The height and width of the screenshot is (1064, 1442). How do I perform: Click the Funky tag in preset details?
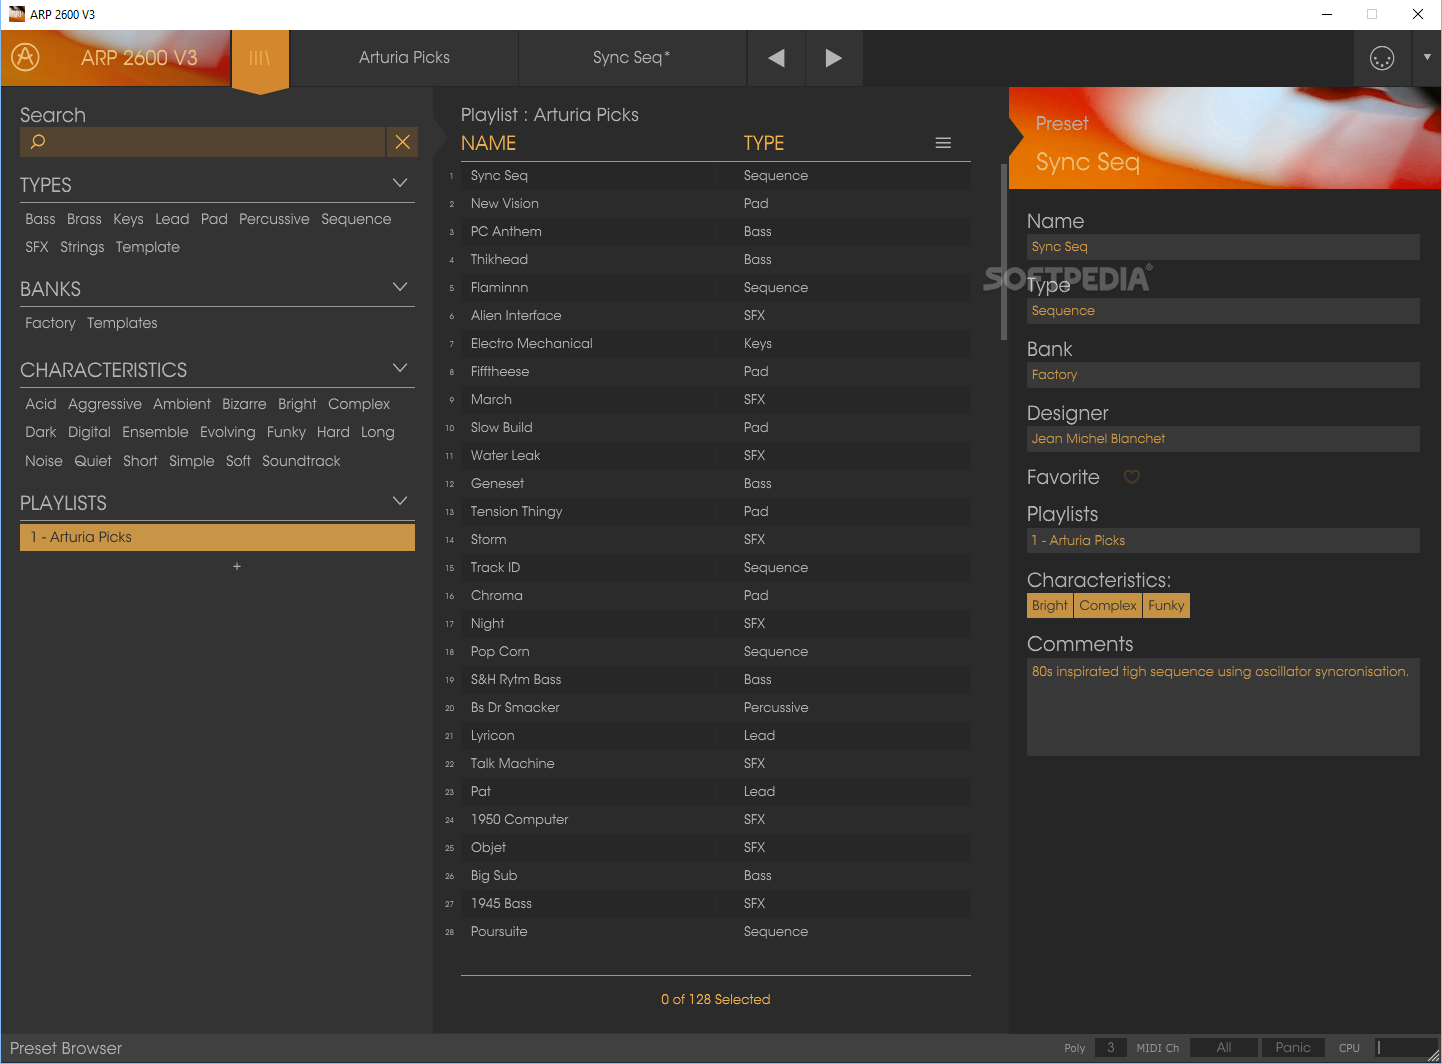[x=1166, y=606]
